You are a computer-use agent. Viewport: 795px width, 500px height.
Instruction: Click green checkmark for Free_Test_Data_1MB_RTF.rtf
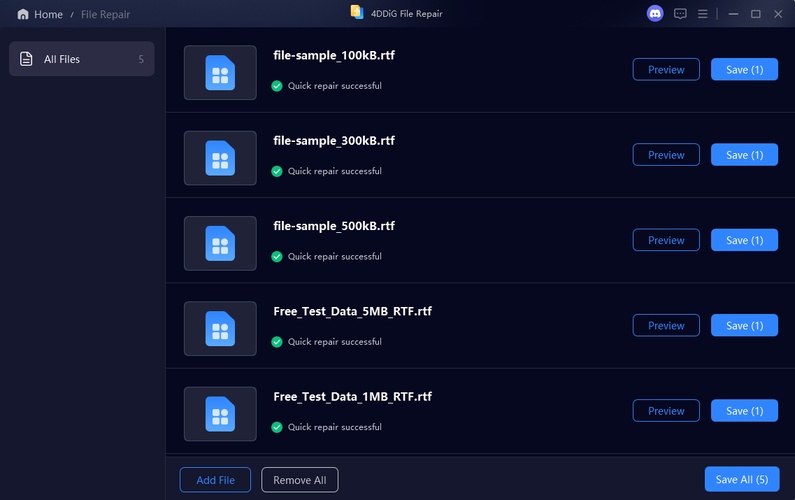(277, 427)
